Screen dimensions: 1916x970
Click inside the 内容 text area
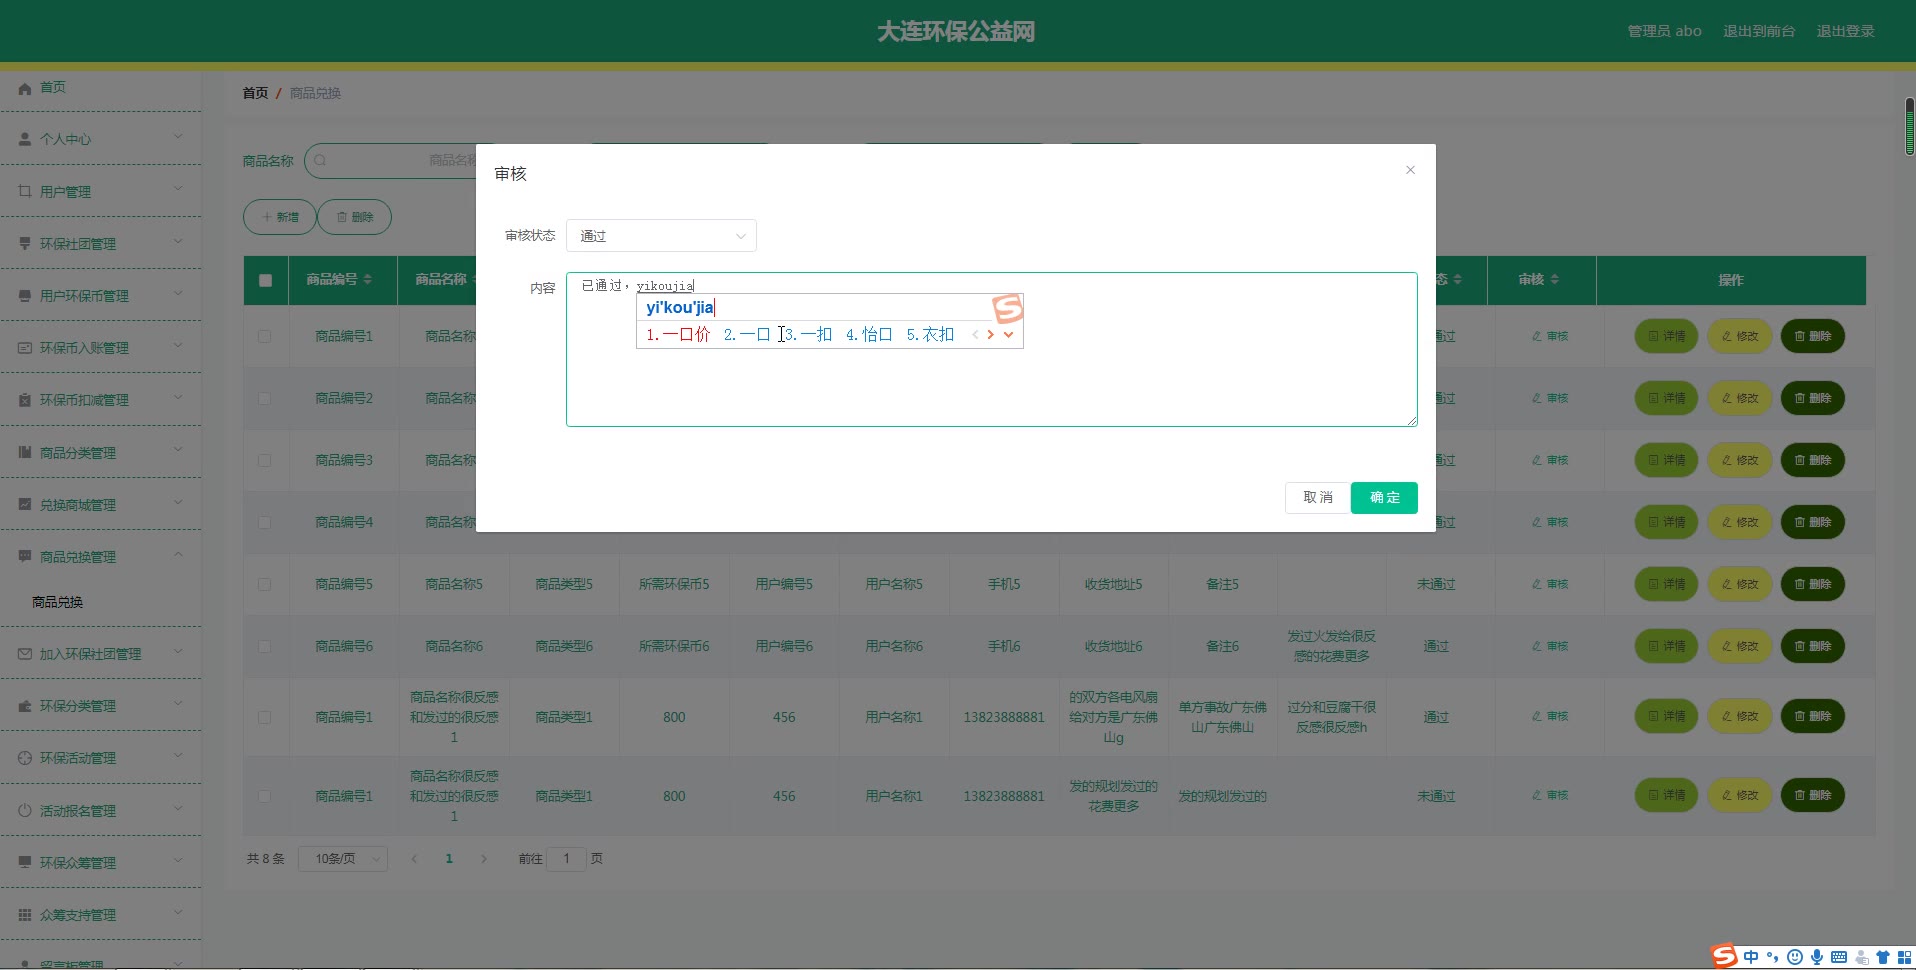pos(990,390)
